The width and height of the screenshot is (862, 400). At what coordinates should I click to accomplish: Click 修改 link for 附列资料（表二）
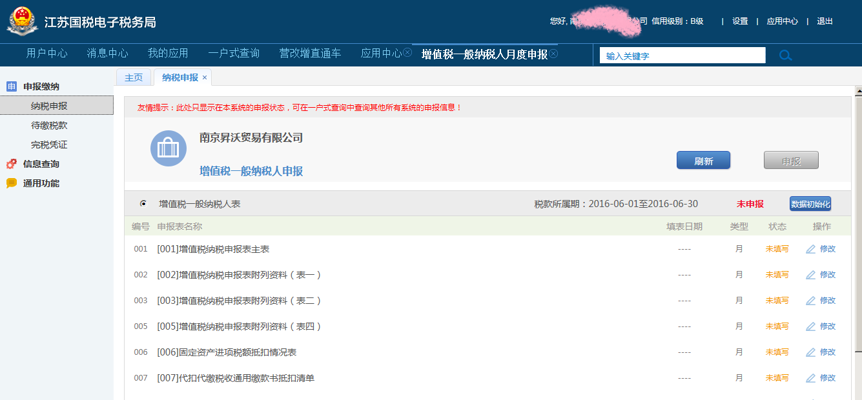(x=828, y=301)
